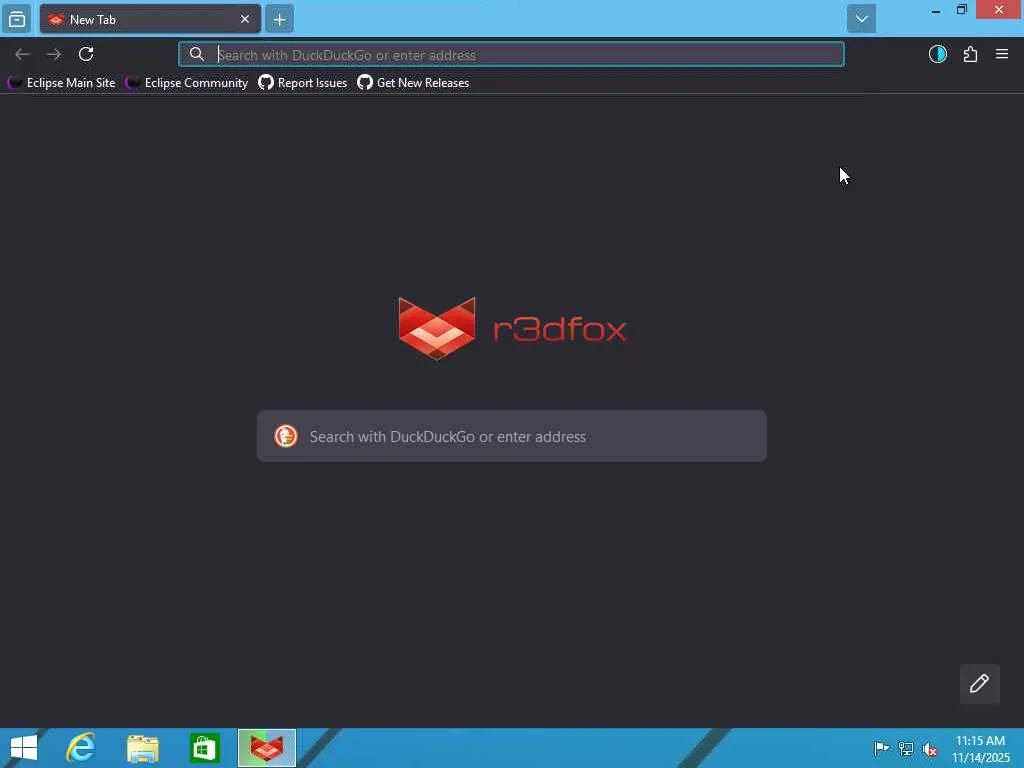
Task: Open Windows Store from taskbar
Action: (204, 748)
